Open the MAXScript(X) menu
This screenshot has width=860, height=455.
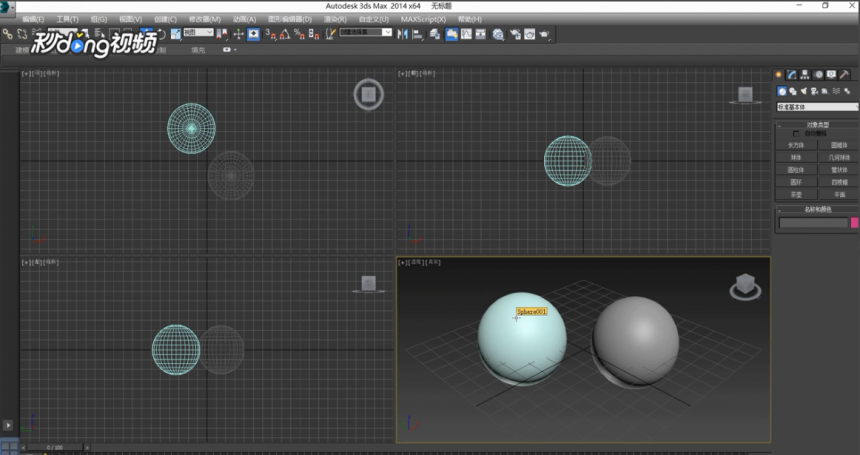(423, 19)
